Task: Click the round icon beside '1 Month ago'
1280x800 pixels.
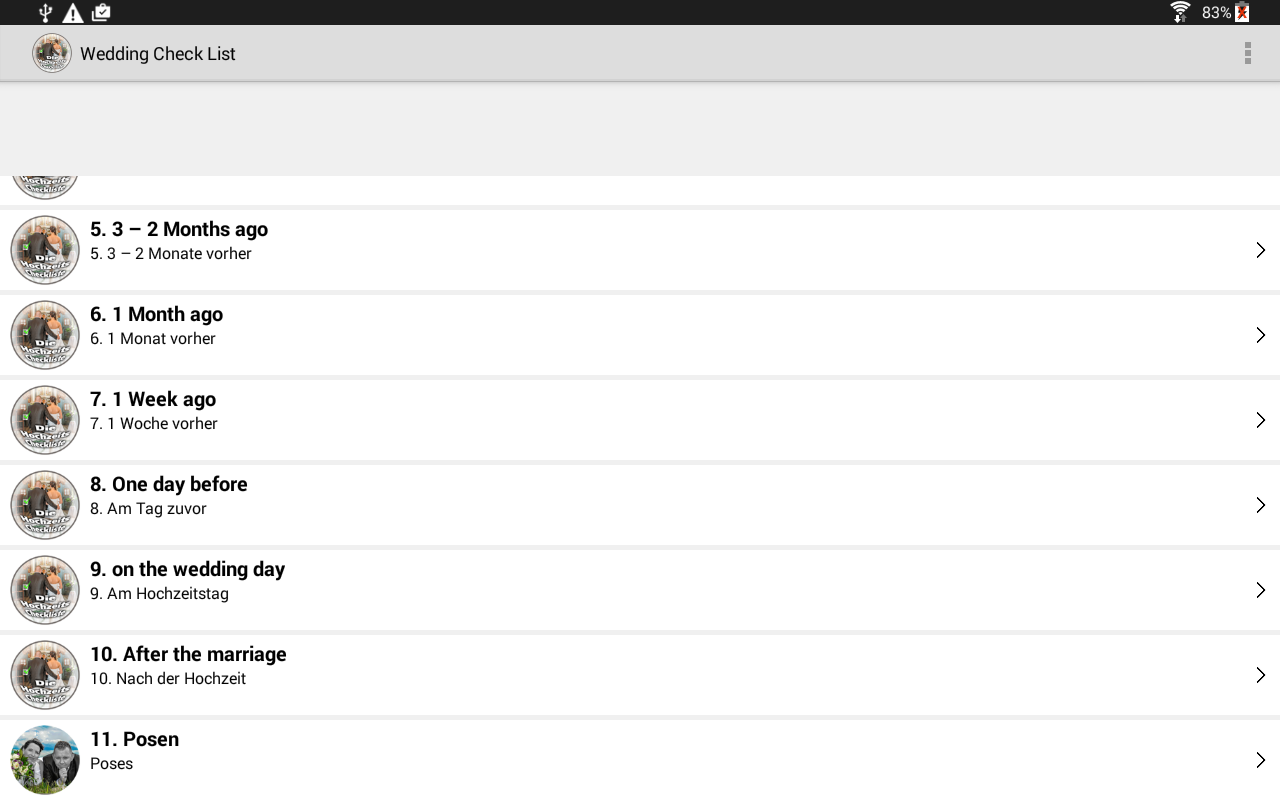Action: [45, 335]
